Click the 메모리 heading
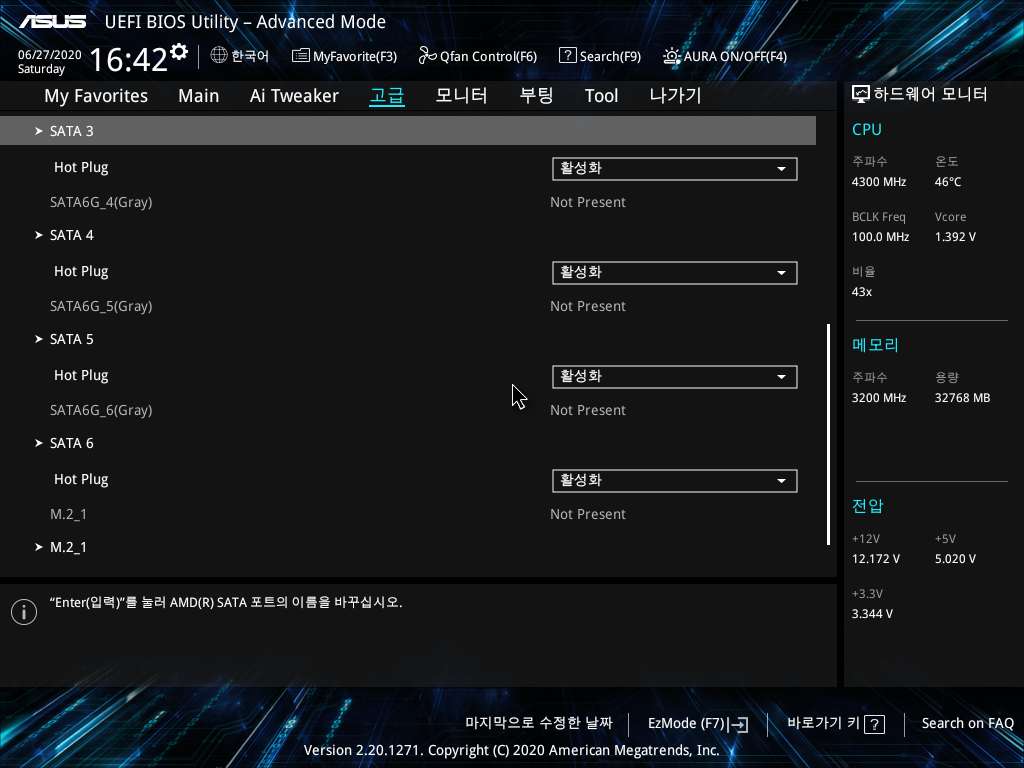 click(875, 345)
